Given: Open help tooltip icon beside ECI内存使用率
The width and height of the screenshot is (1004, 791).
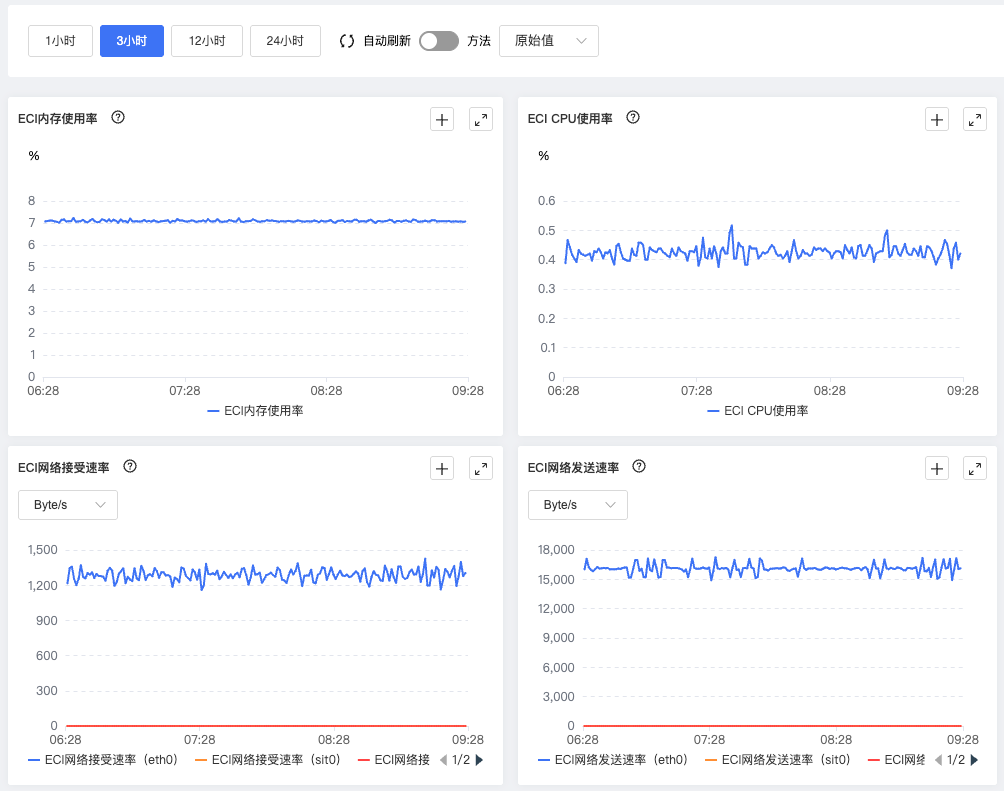Looking at the screenshot, I should [x=118, y=118].
